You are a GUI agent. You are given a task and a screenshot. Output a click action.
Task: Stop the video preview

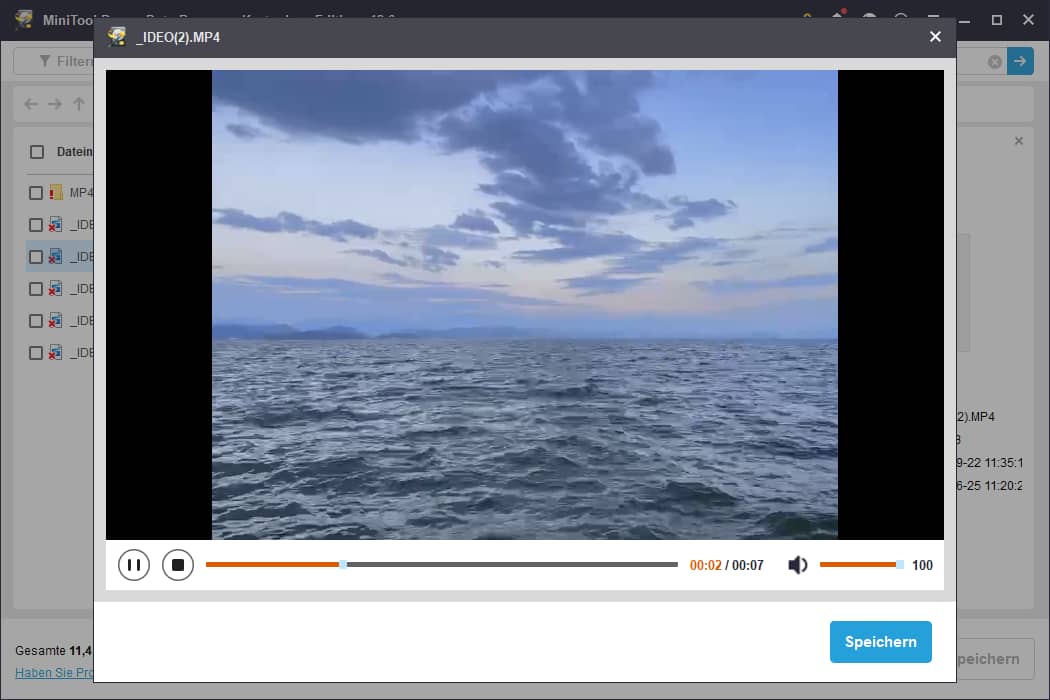[178, 565]
